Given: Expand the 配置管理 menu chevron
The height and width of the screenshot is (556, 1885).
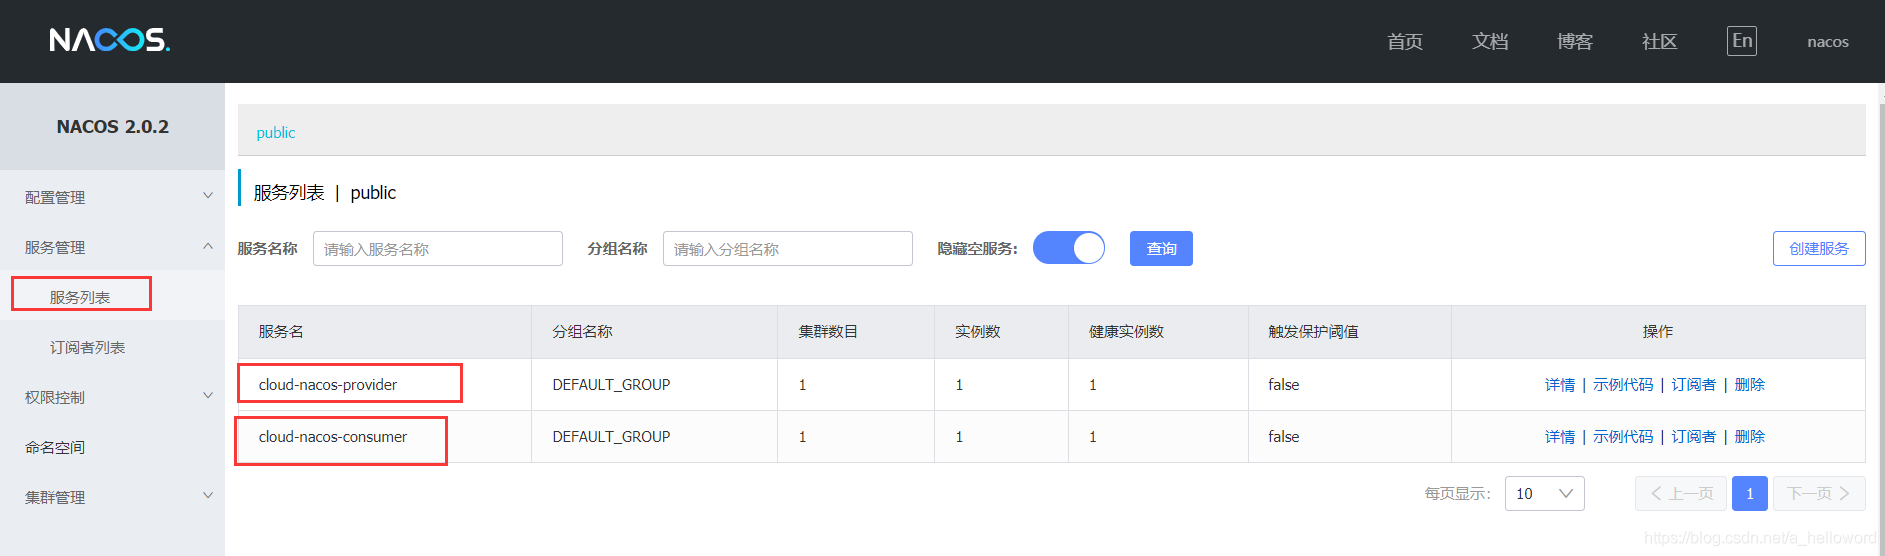Looking at the screenshot, I should point(208,196).
